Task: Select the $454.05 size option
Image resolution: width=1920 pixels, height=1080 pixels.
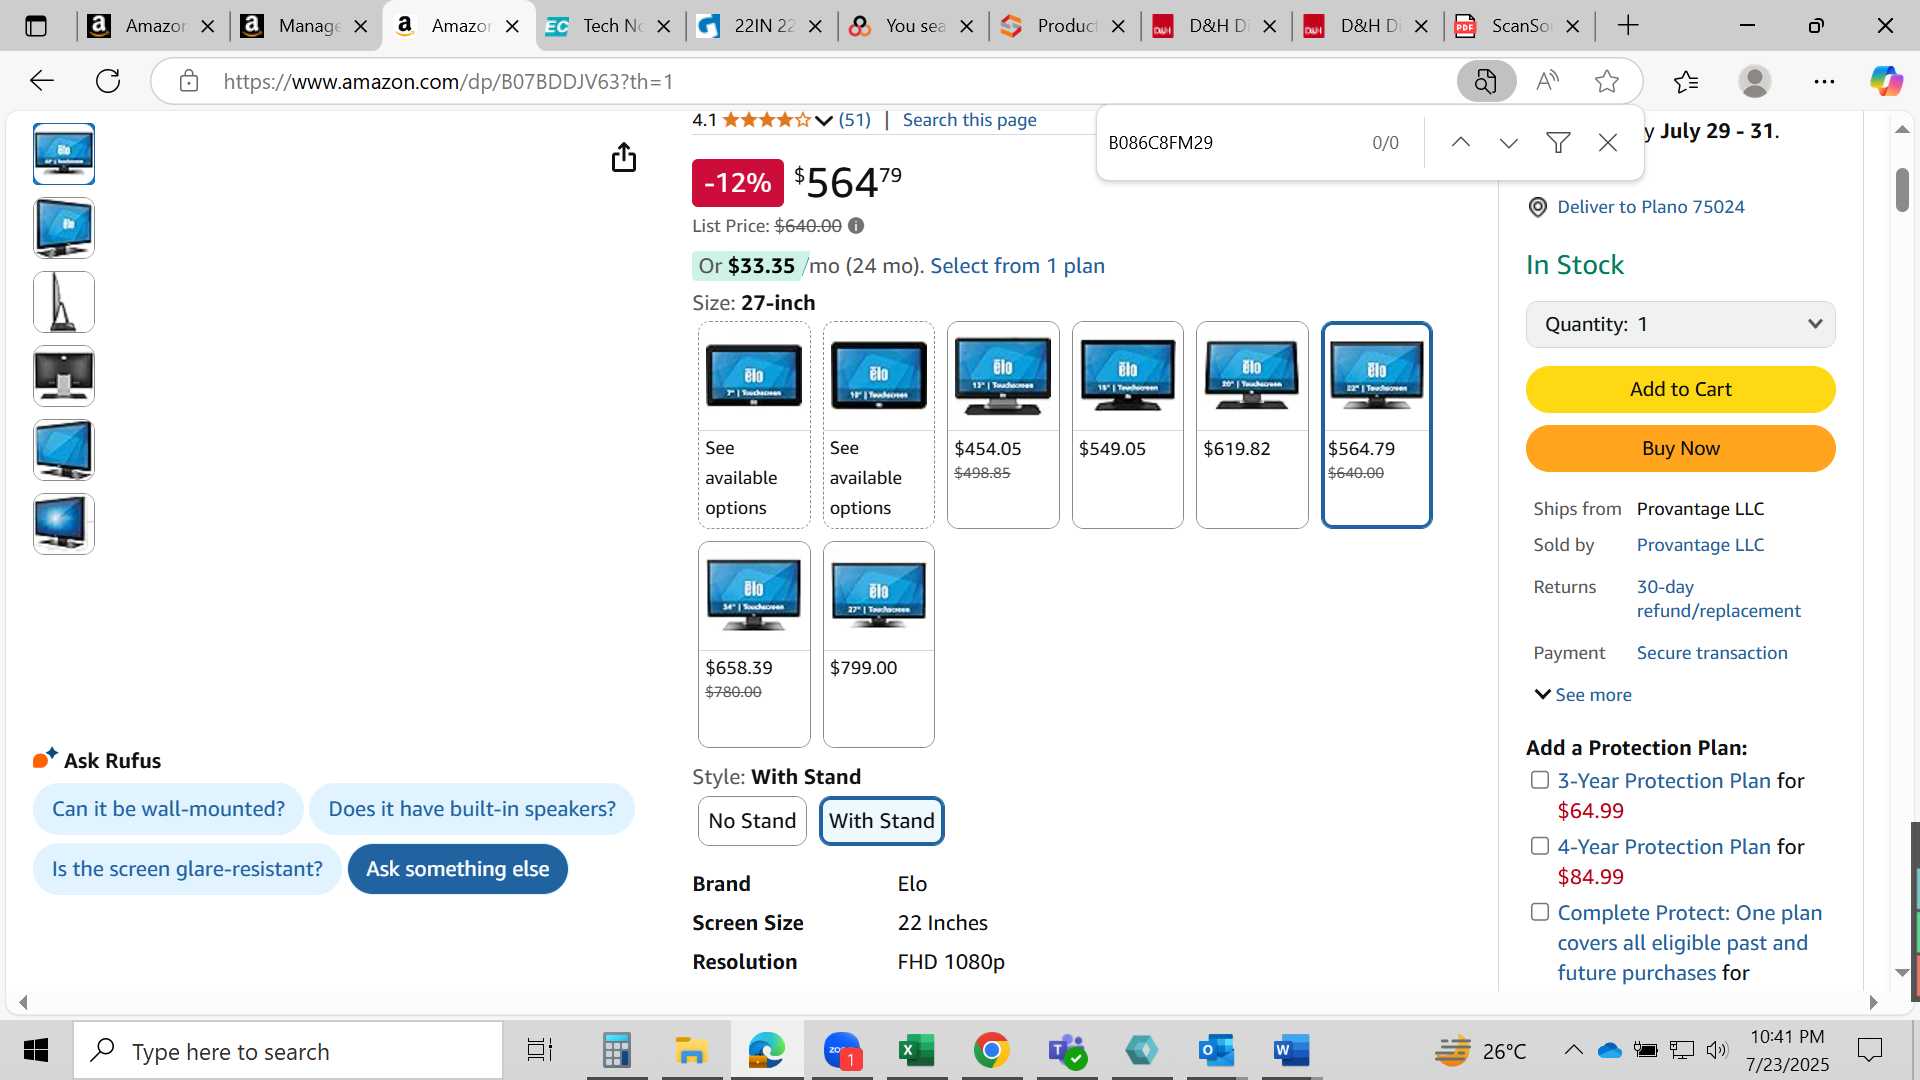Action: [x=1003, y=425]
